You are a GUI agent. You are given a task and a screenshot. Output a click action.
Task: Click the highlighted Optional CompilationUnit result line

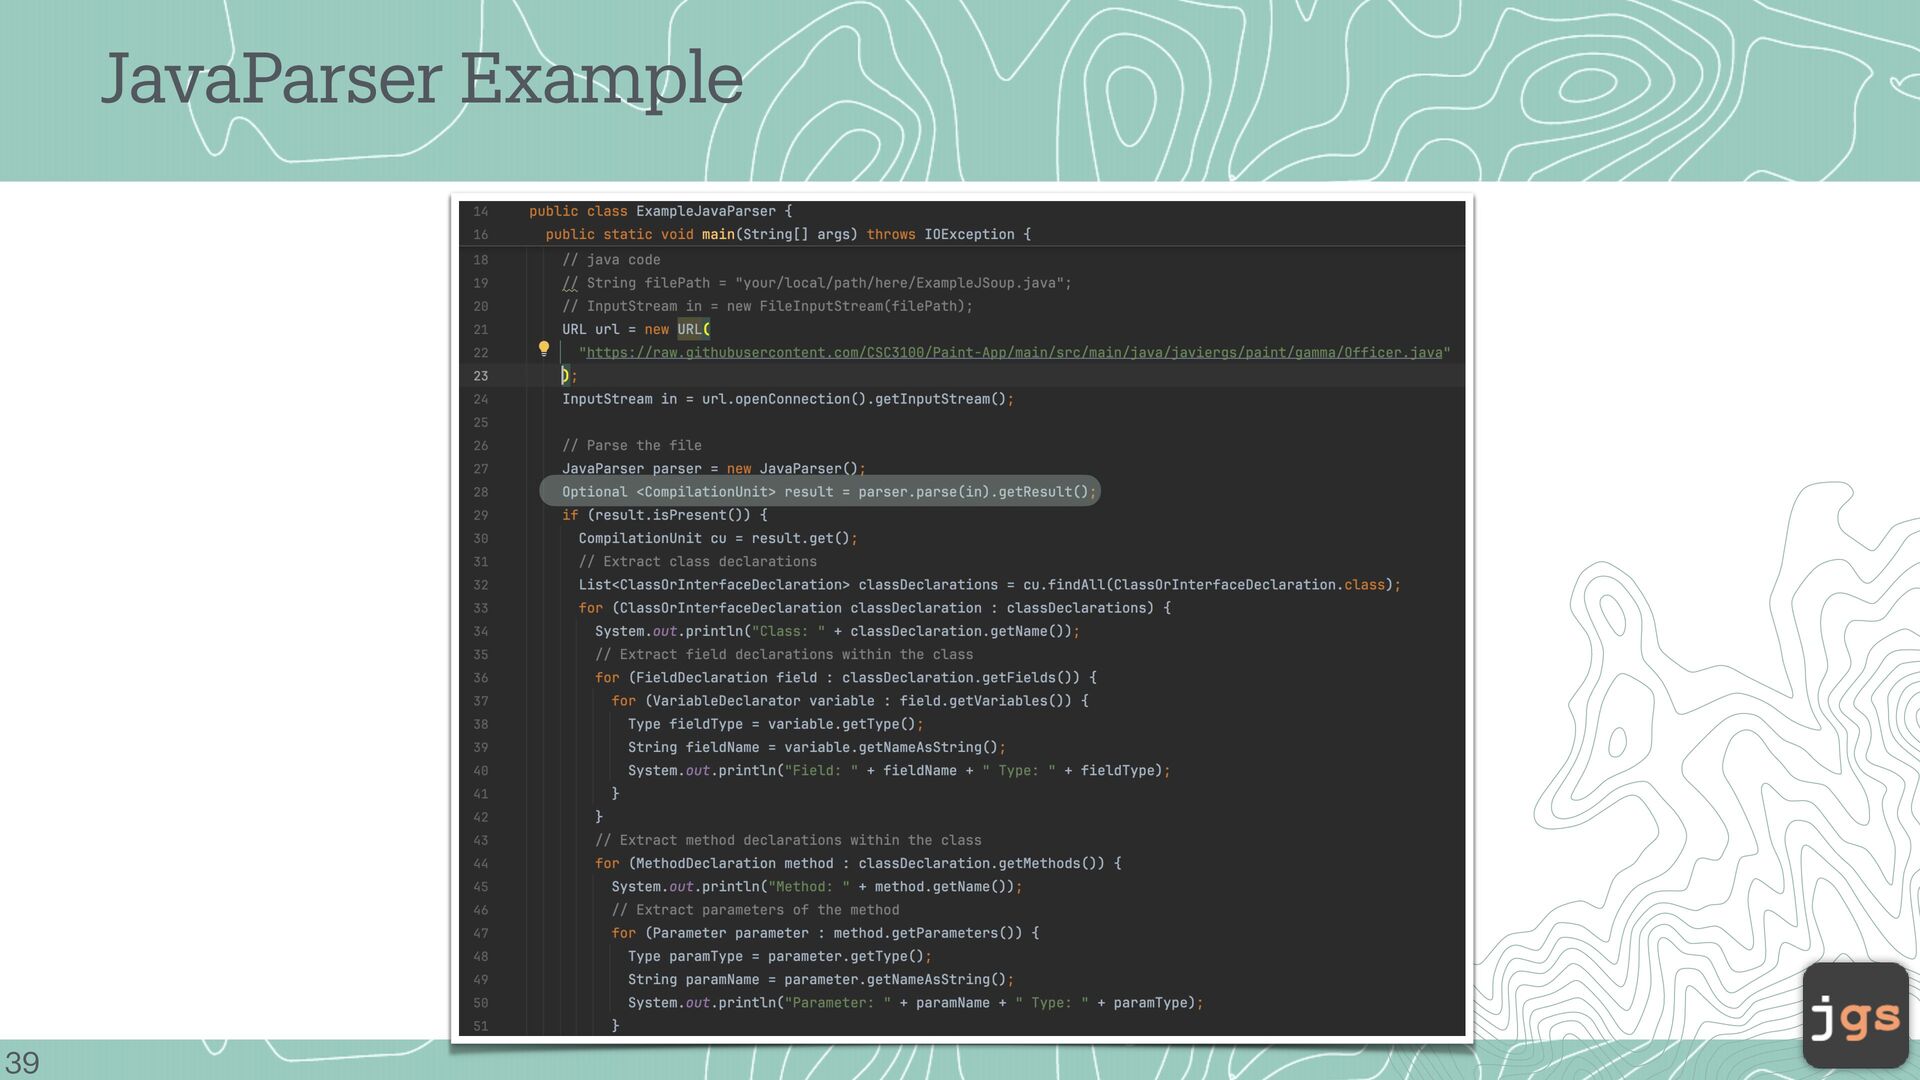[x=820, y=492]
